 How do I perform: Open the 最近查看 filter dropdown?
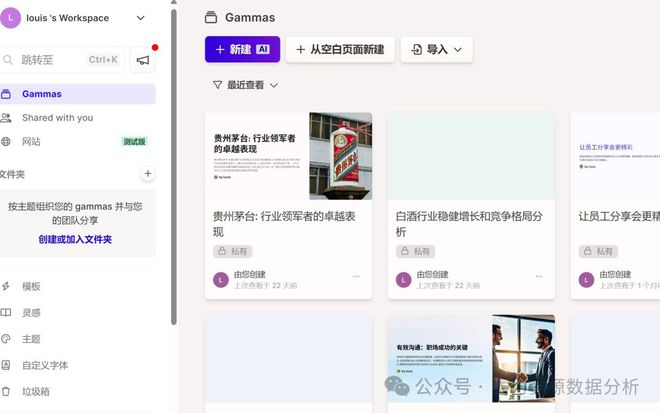pyautogui.click(x=246, y=85)
